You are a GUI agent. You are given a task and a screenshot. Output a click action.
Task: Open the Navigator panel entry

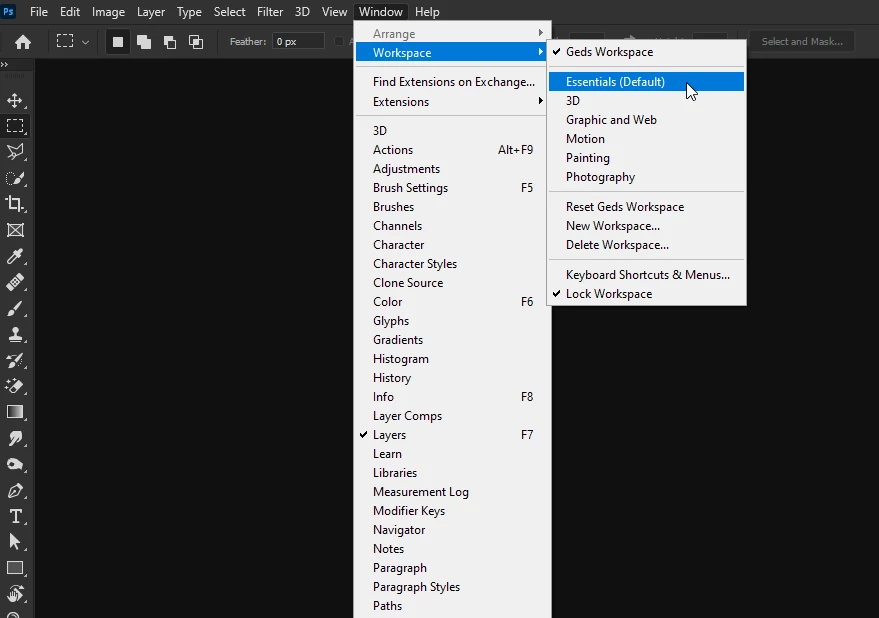(452, 530)
